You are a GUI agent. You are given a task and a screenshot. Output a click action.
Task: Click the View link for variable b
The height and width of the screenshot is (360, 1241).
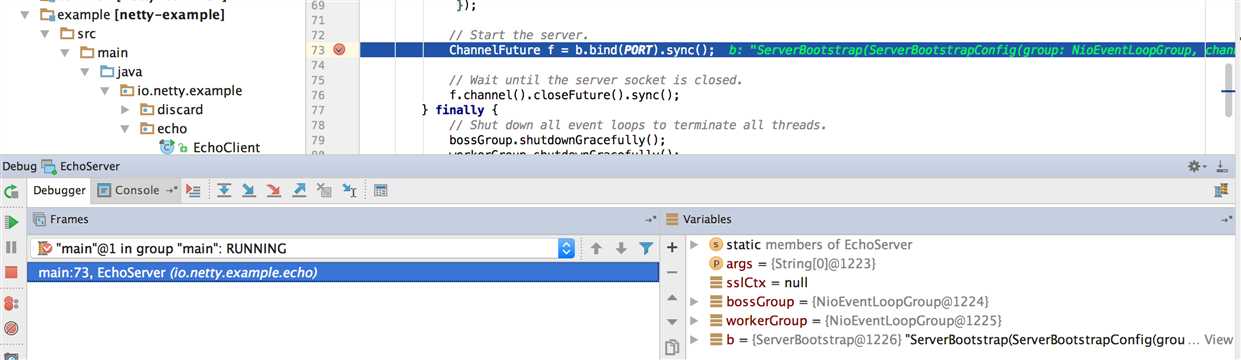1219,340
